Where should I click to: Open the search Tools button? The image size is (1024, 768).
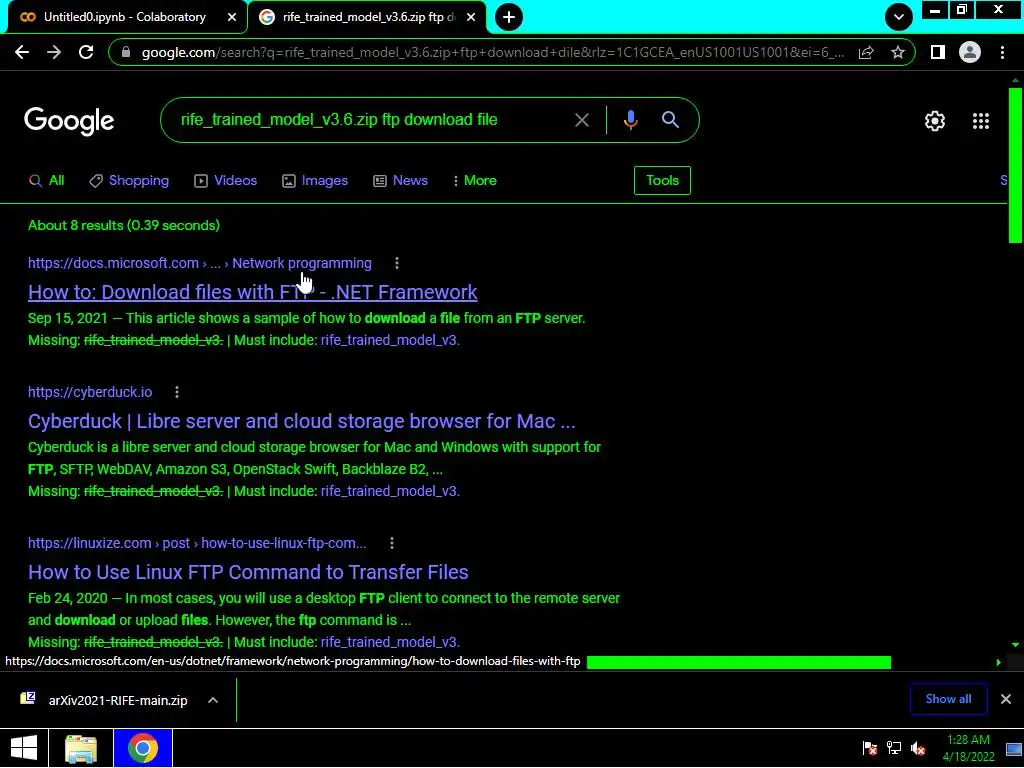662,180
